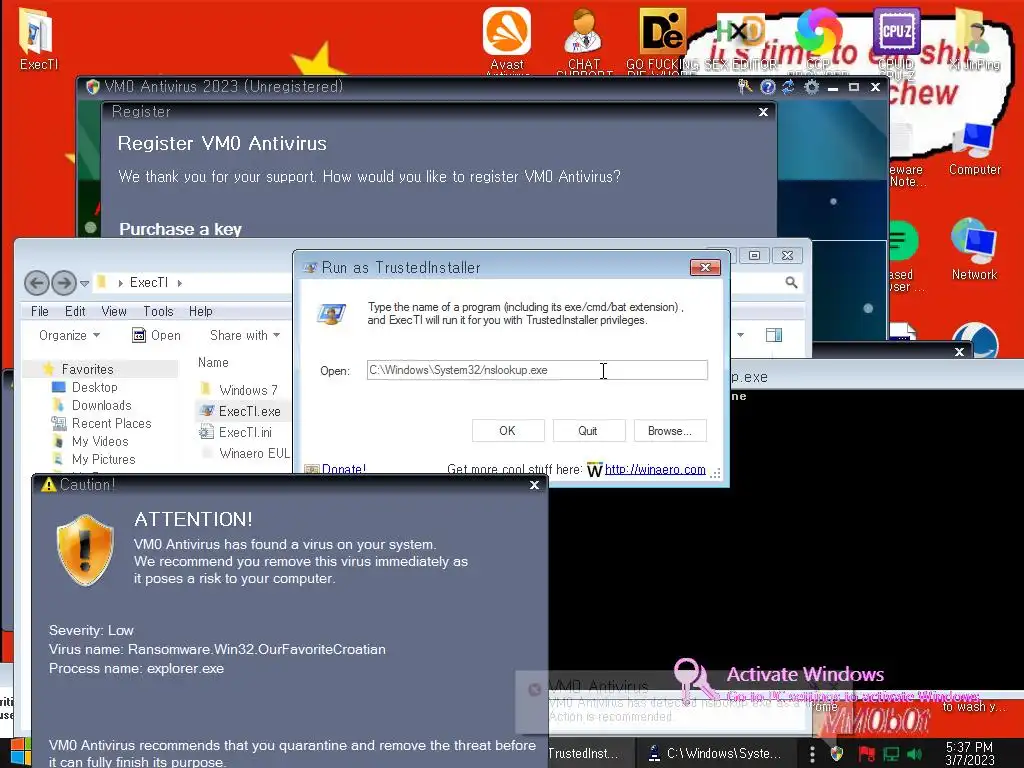Open the Network desktop icon
Screen dimensions: 1024x768
(974, 250)
